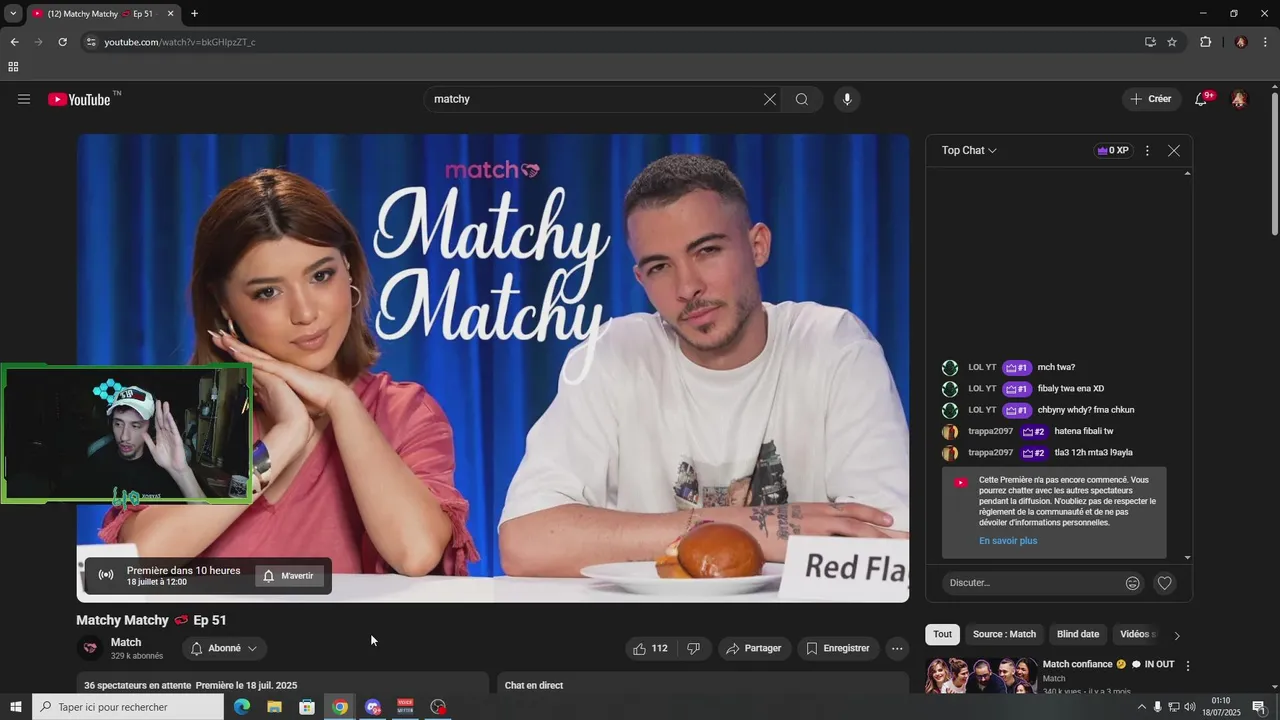Open Match confiance video thumbnail

(x=981, y=676)
